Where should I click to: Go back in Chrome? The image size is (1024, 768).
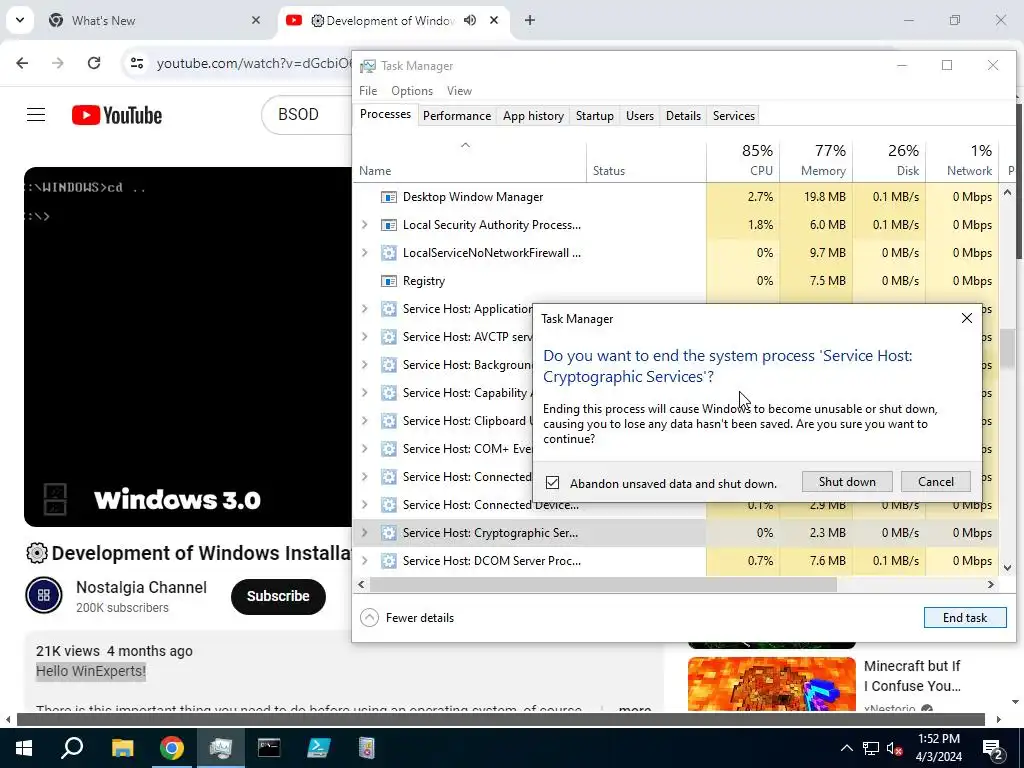(x=22, y=63)
